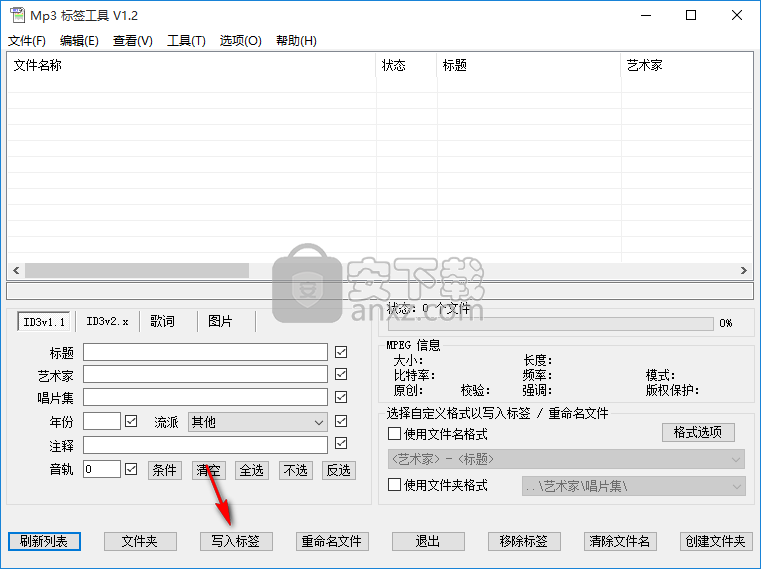The height and width of the screenshot is (569, 761).
Task: Switch to the 歌词 tab
Action: pos(162,321)
